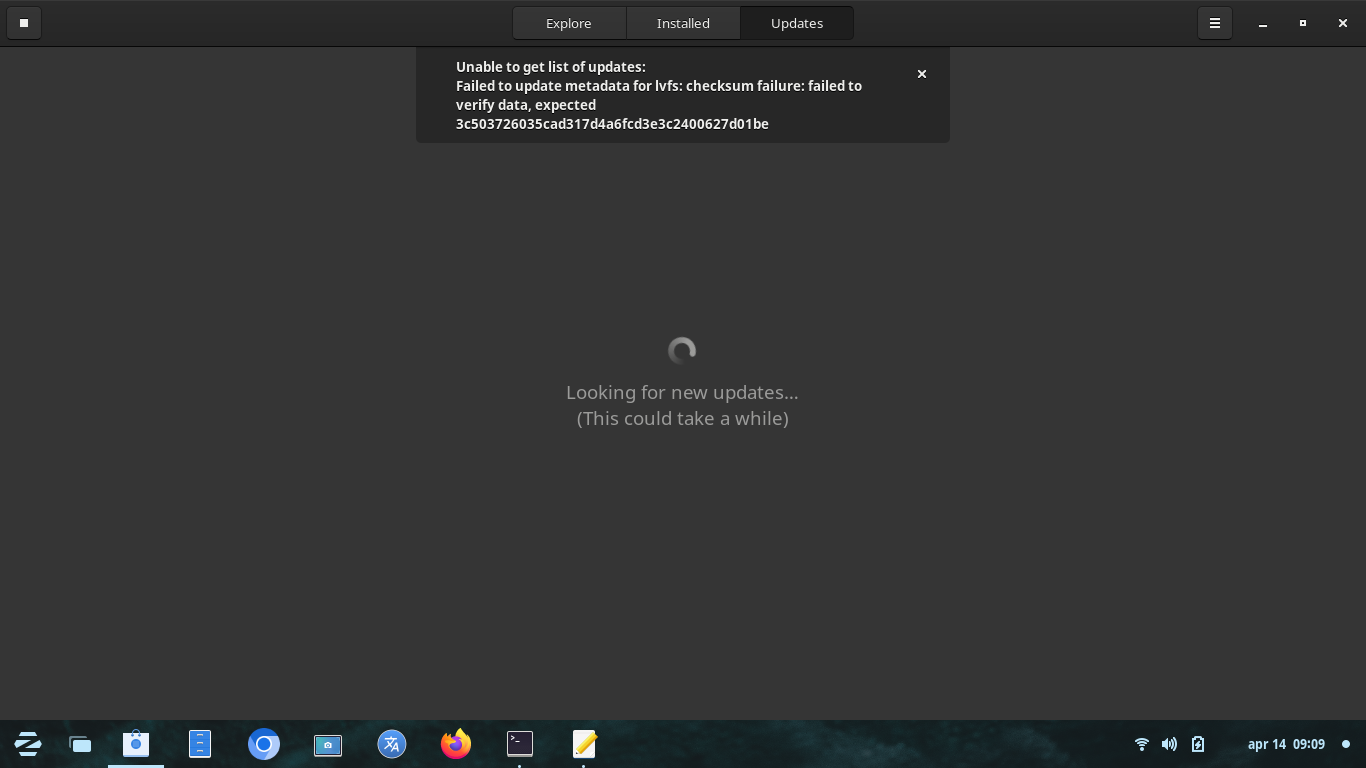Open the text editor notepad icon

[584, 743]
